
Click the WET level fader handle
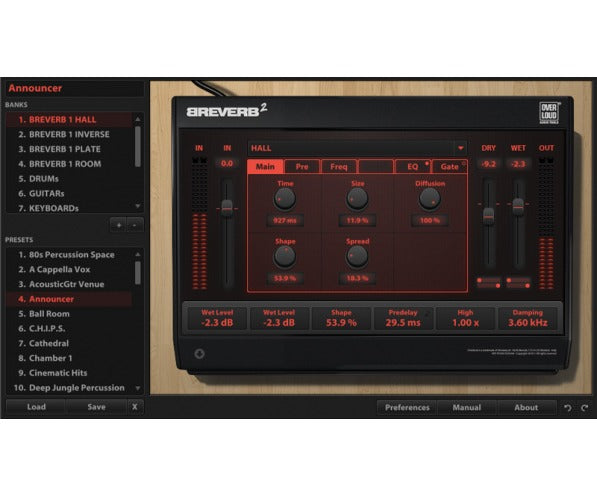(518, 207)
